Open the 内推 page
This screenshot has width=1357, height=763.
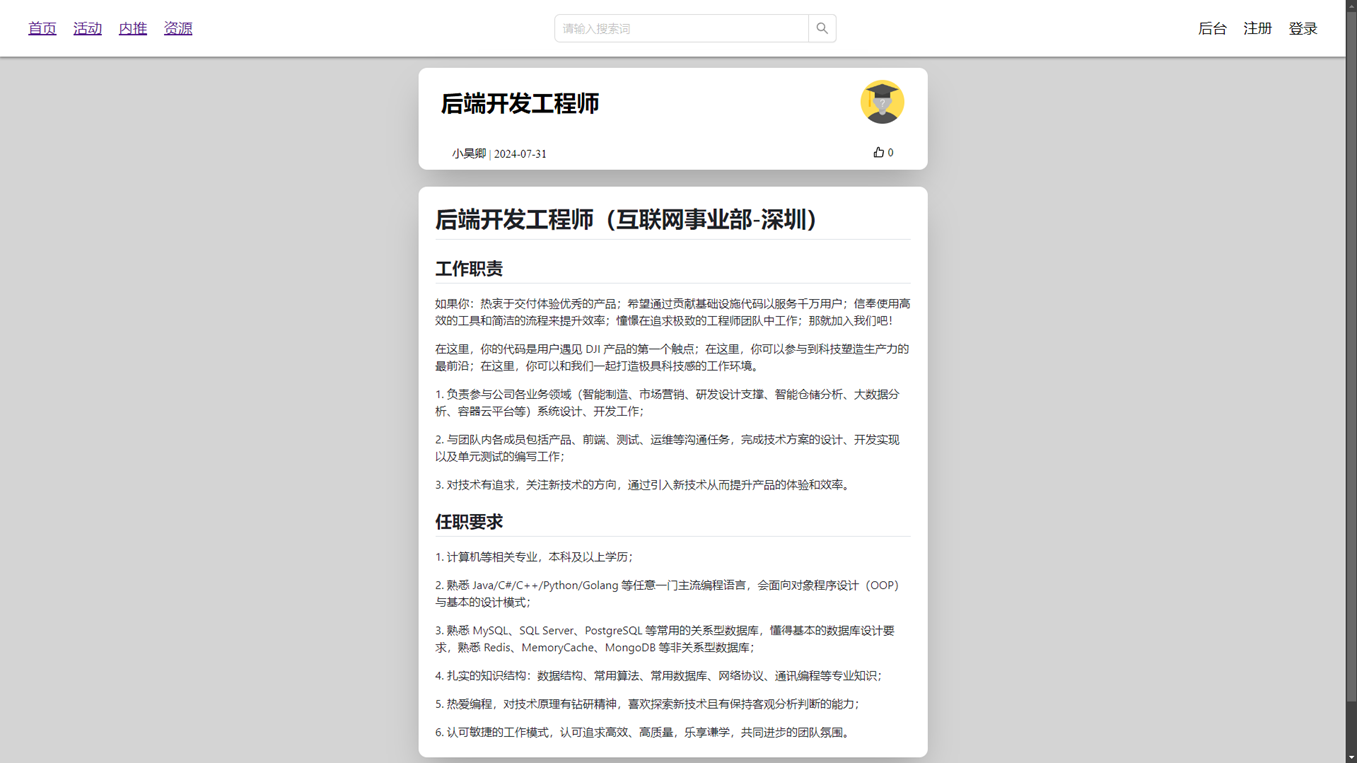pos(132,28)
